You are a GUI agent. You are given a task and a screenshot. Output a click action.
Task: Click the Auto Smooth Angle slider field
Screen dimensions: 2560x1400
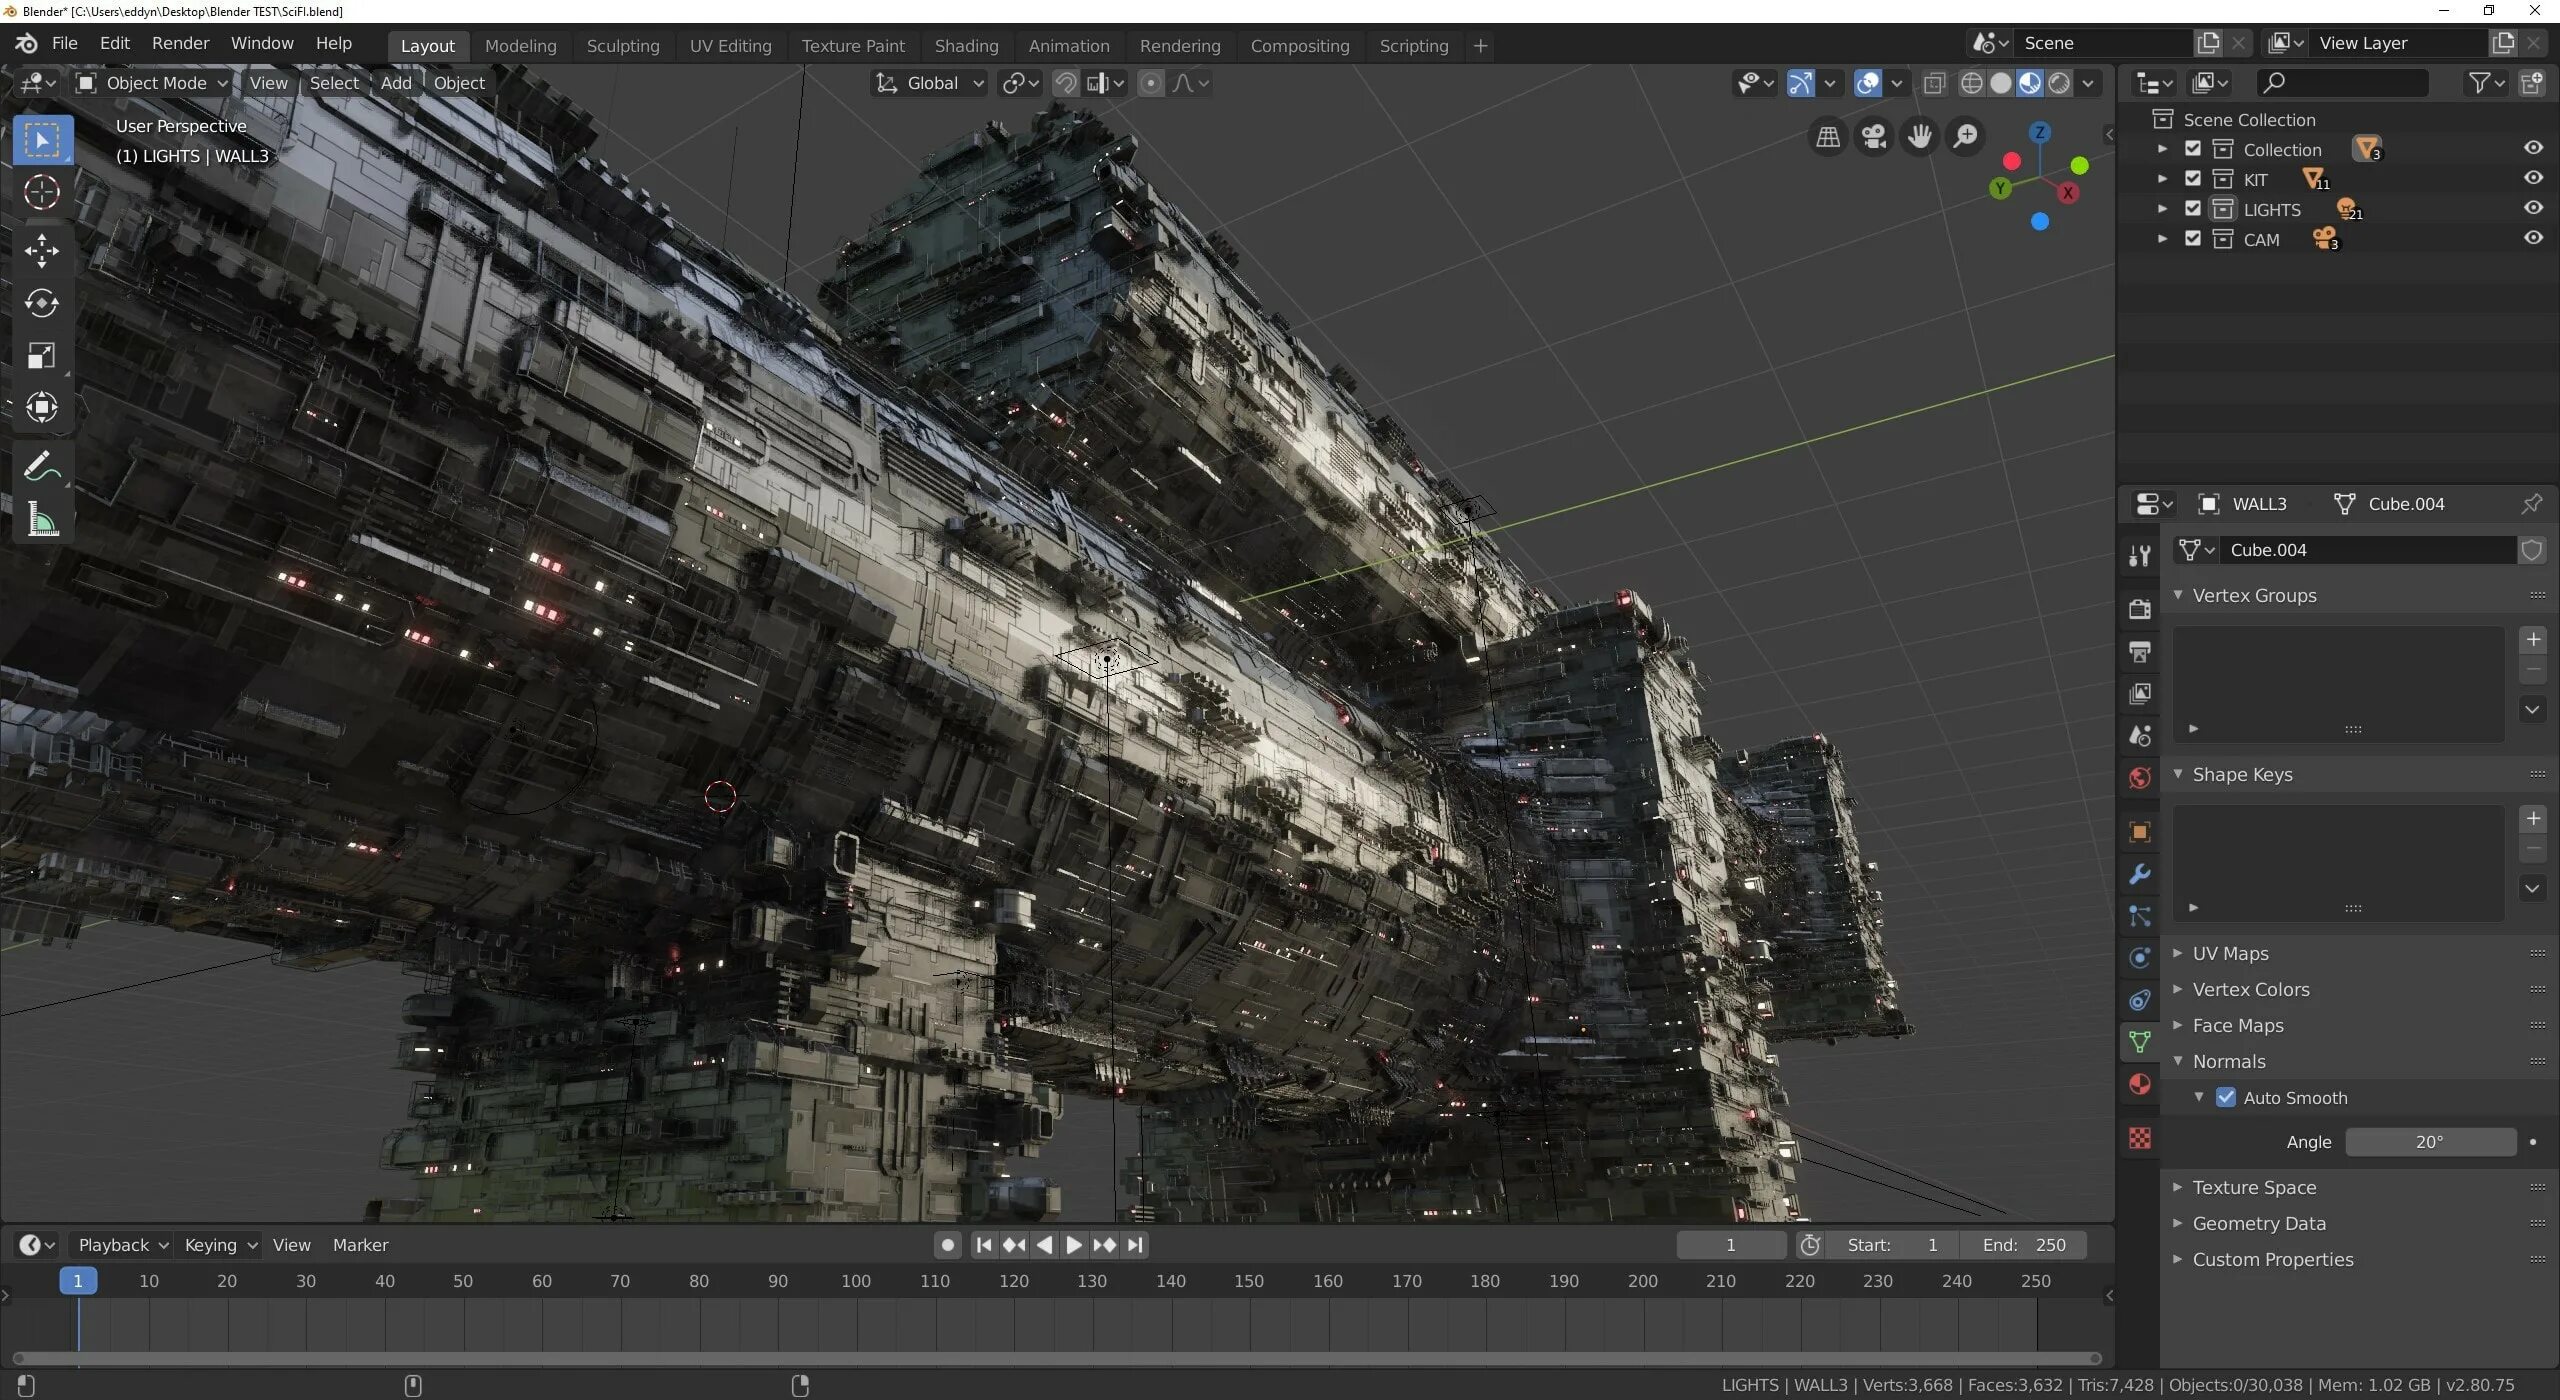2430,1142
